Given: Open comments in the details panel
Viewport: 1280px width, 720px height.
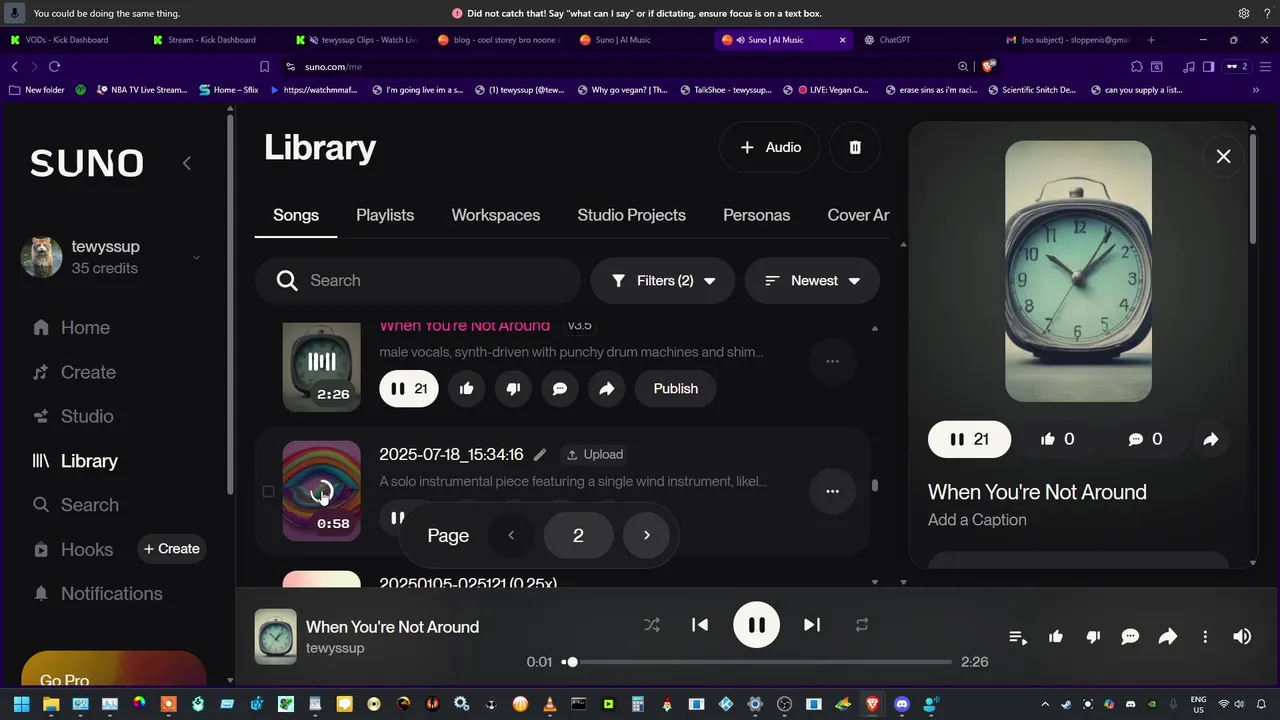Looking at the screenshot, I should coord(1145,439).
